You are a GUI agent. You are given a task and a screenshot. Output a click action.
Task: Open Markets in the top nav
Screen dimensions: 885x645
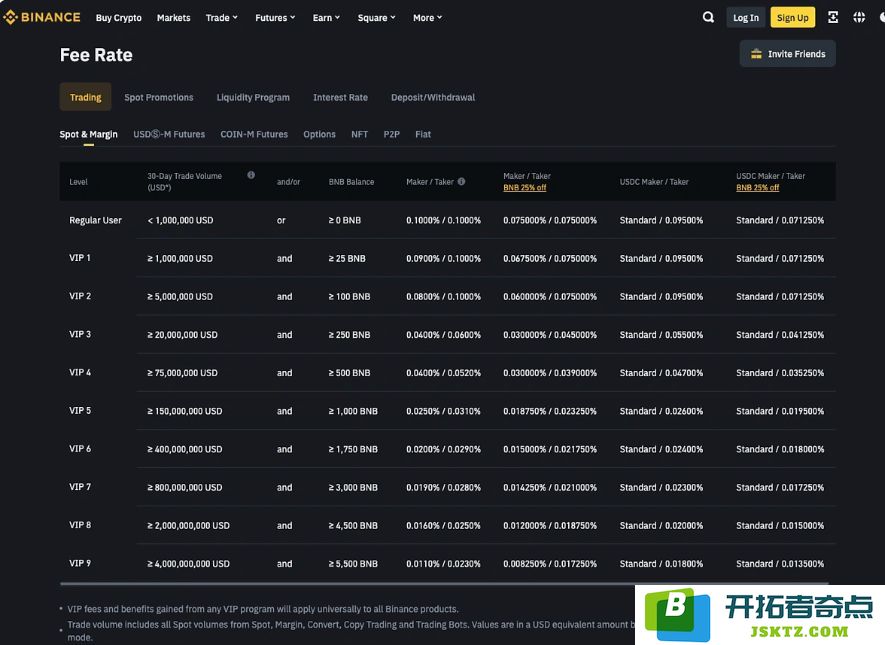coord(173,17)
